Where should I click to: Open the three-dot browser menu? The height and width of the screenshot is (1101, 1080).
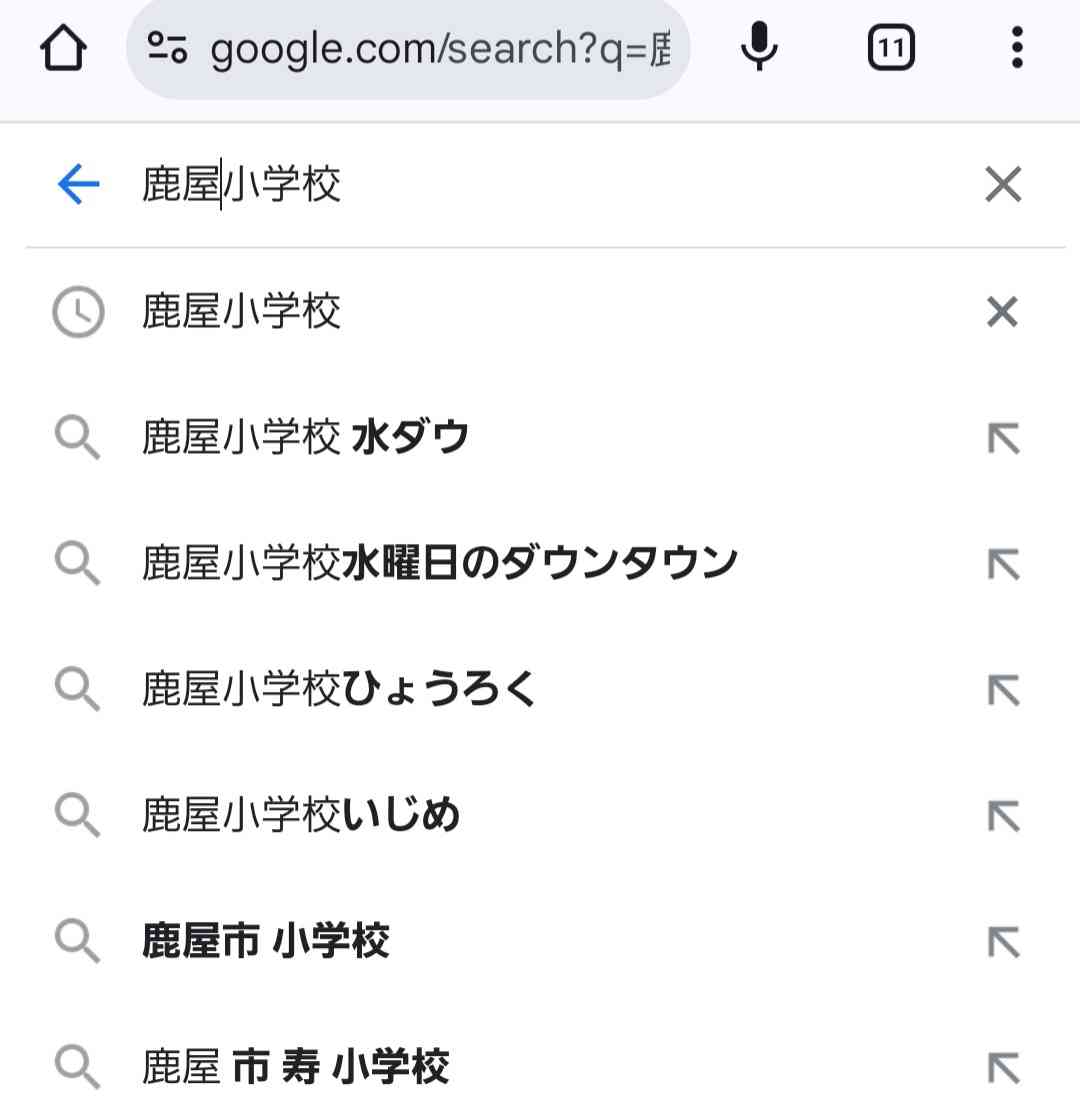click(1017, 48)
